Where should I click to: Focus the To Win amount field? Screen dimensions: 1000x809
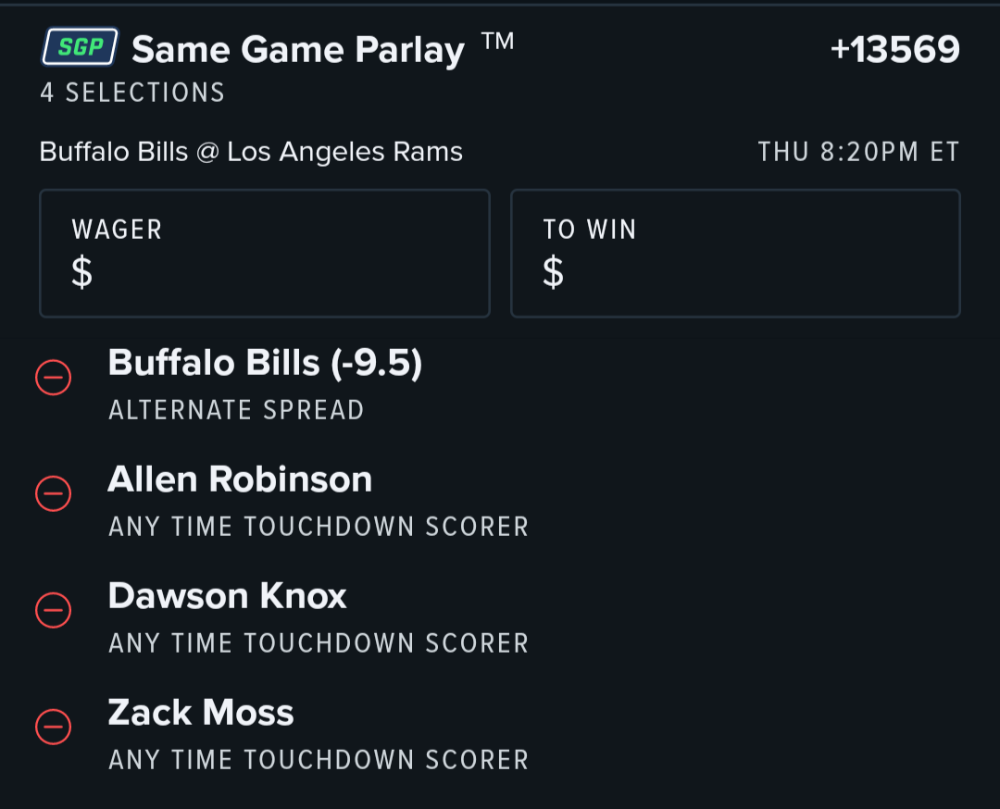coord(735,253)
